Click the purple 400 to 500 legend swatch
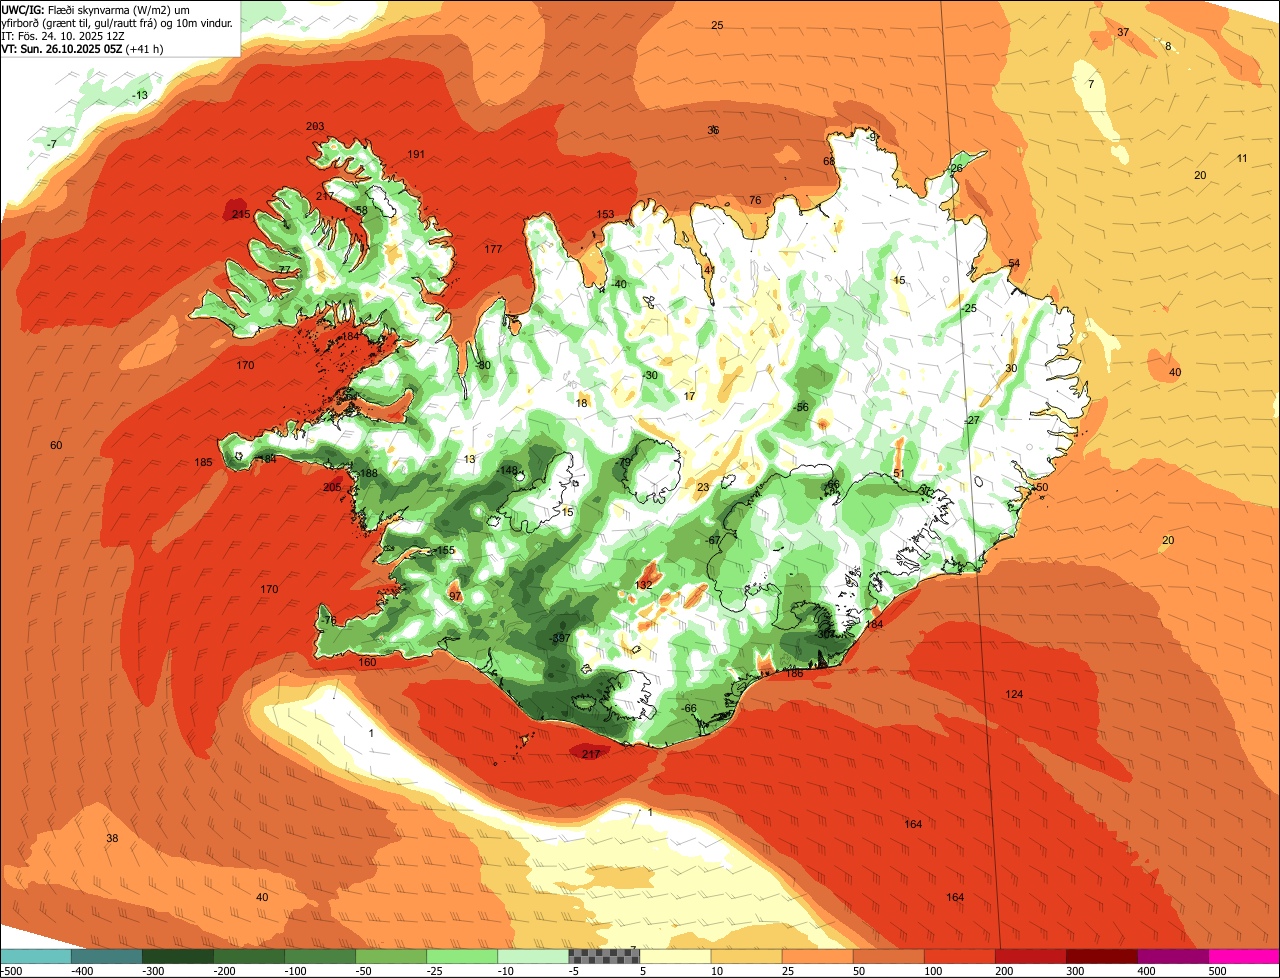 [1172, 957]
